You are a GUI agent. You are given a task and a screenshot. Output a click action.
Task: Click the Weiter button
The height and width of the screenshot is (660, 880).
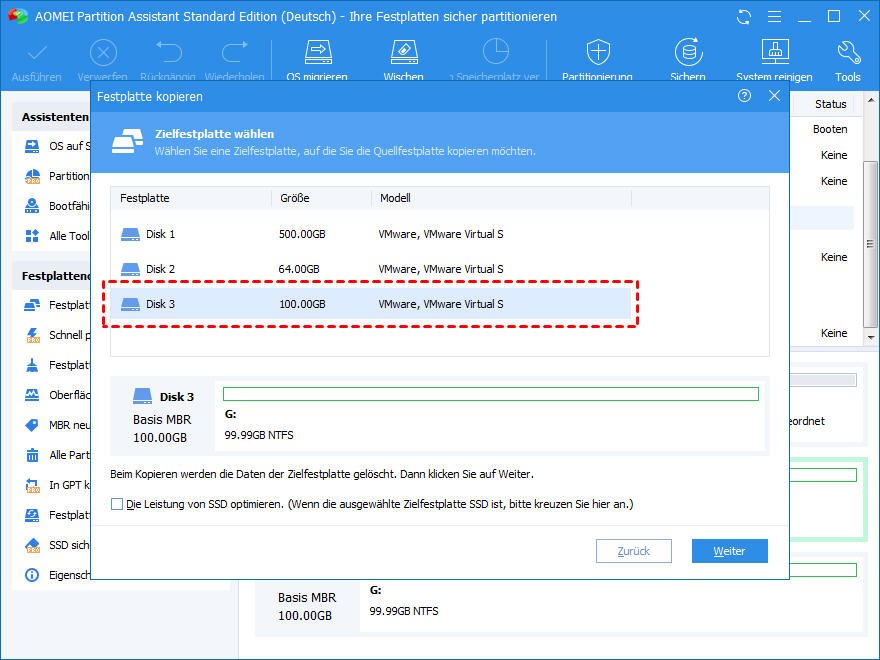click(730, 551)
